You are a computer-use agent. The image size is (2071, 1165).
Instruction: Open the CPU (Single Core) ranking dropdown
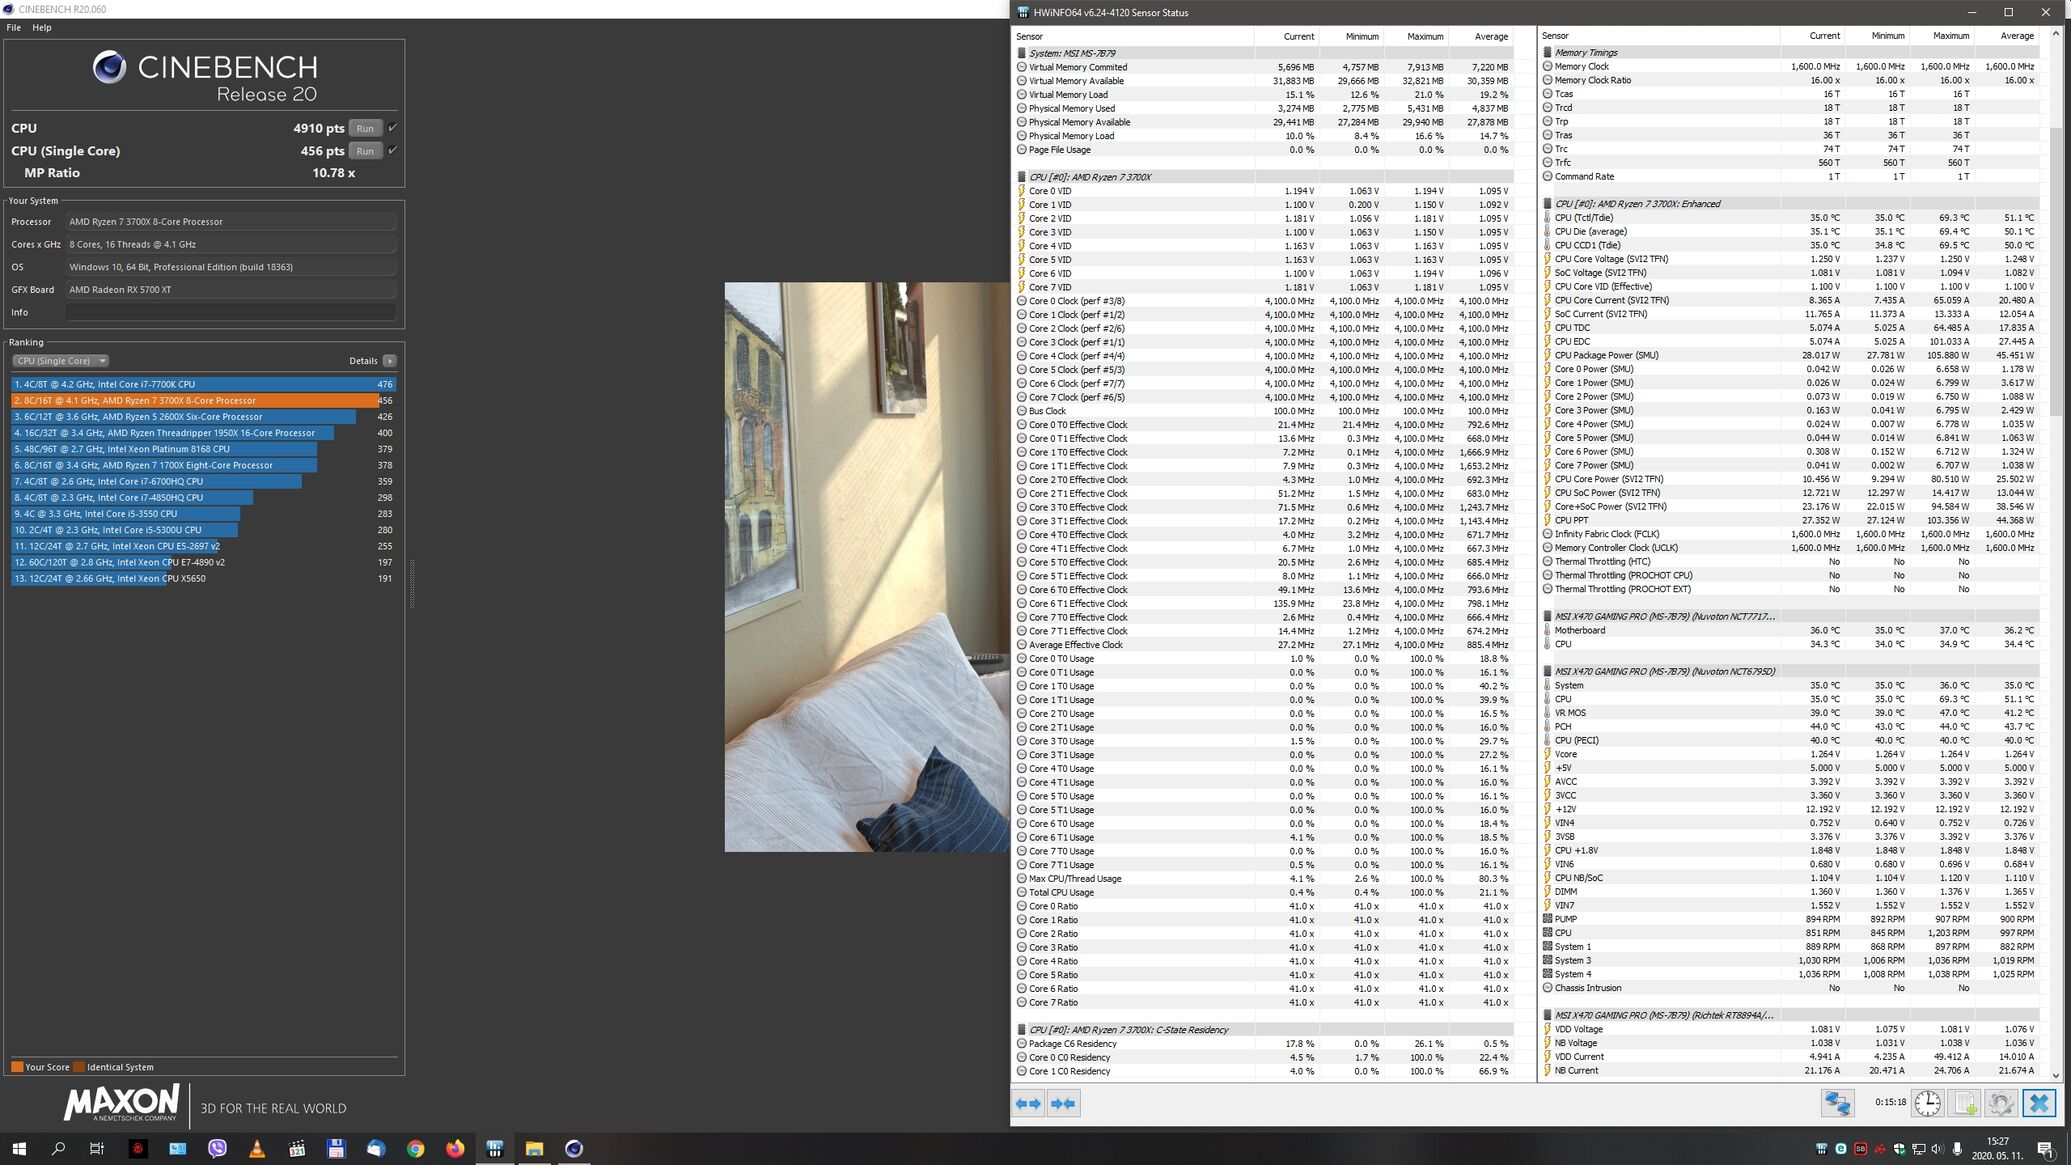point(60,361)
